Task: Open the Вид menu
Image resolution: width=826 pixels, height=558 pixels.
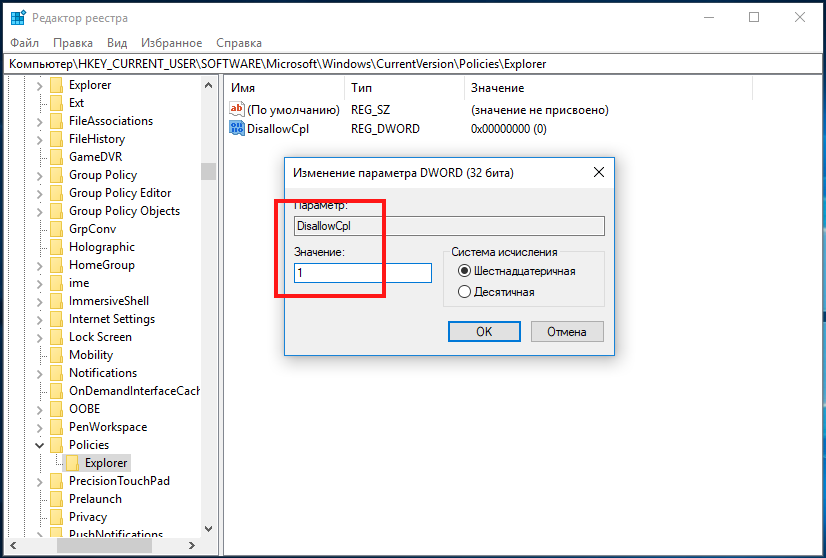Action: pyautogui.click(x=117, y=43)
